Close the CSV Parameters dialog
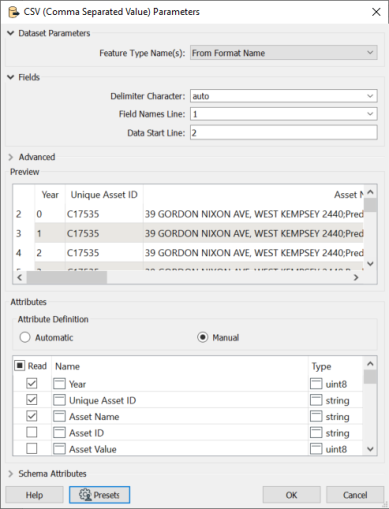The width and height of the screenshot is (389, 509). coord(376,12)
